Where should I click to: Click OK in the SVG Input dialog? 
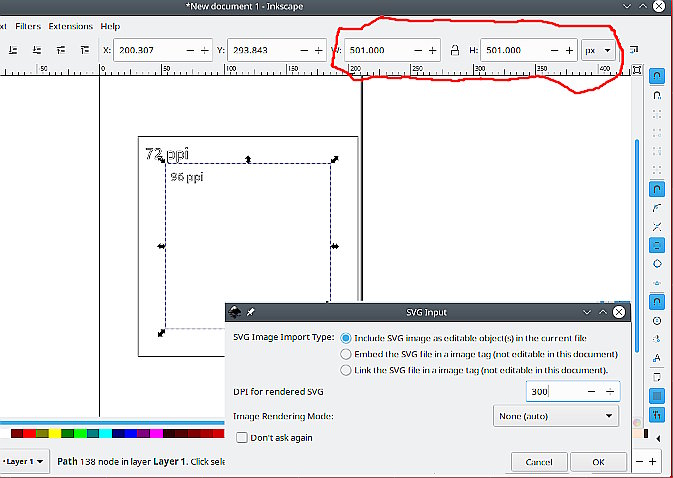pyautogui.click(x=598, y=462)
